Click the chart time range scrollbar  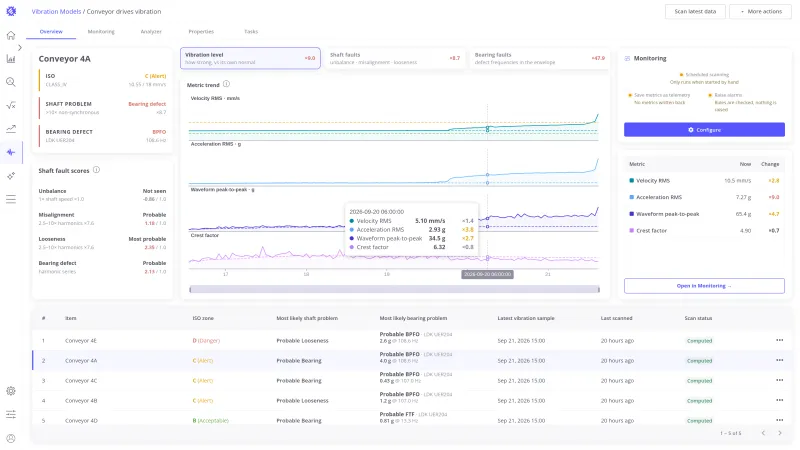coord(394,289)
